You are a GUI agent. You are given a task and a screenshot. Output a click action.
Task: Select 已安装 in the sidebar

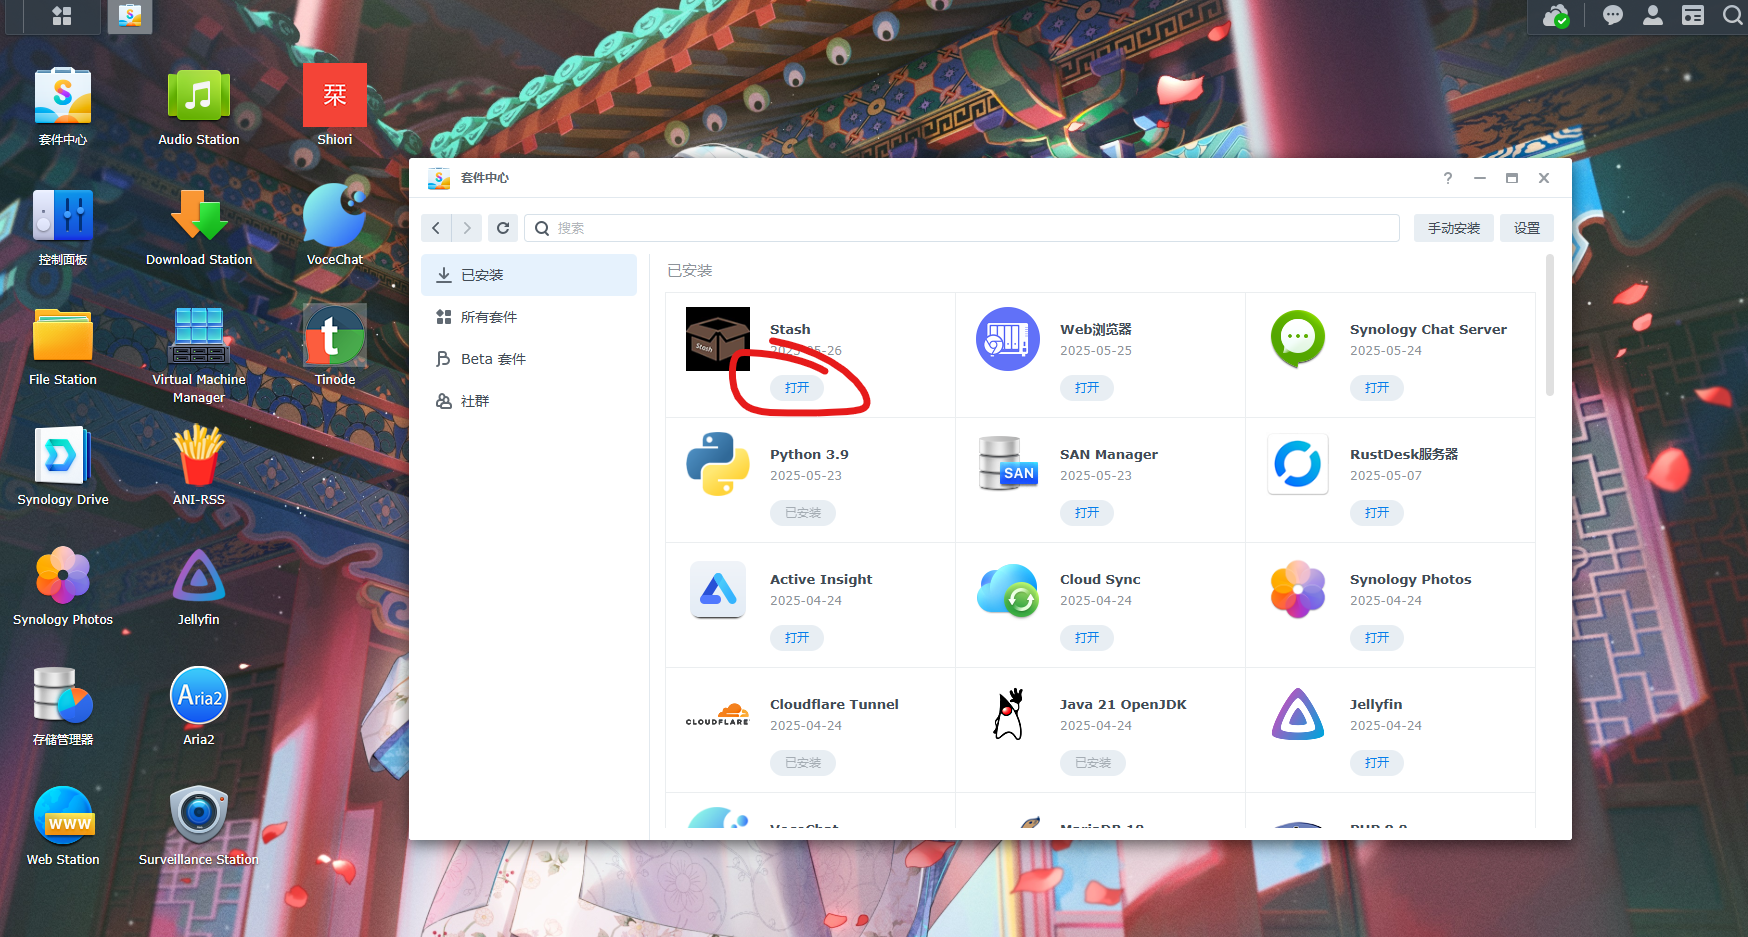(x=529, y=275)
